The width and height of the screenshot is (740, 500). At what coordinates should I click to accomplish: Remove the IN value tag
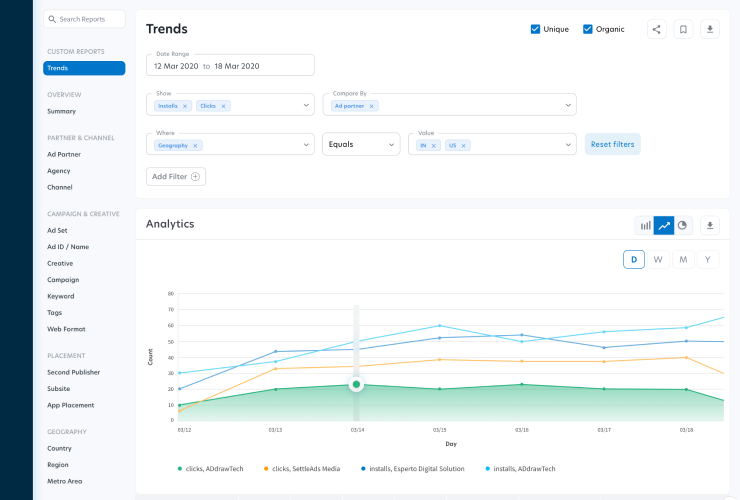pyautogui.click(x=433, y=146)
